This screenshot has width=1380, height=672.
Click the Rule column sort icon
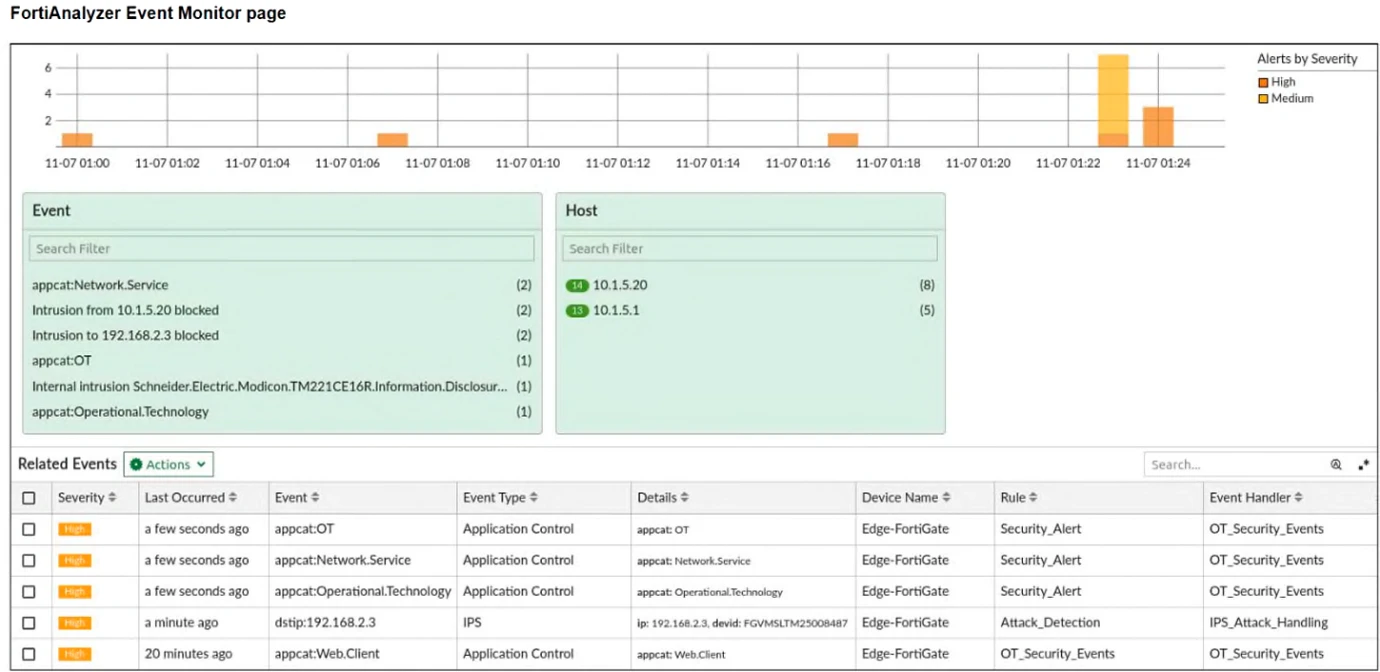coord(1033,498)
